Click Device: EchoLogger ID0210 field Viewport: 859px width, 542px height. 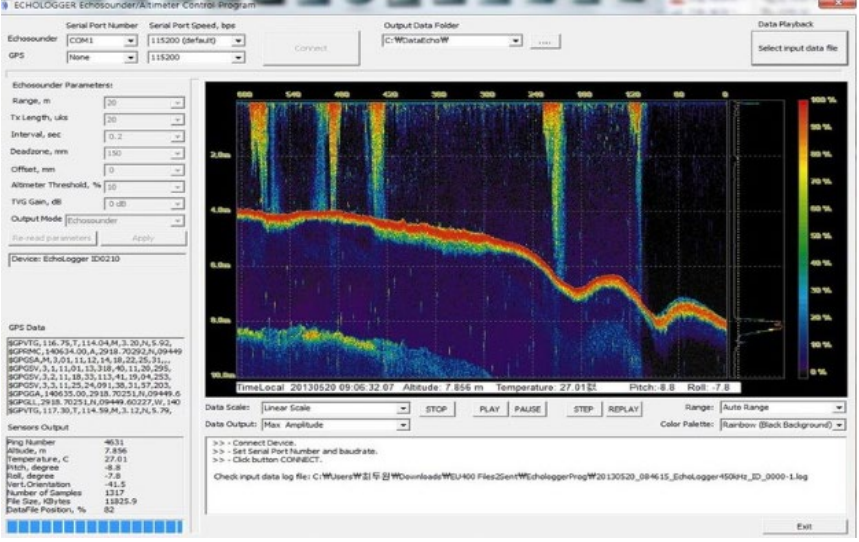click(x=98, y=260)
